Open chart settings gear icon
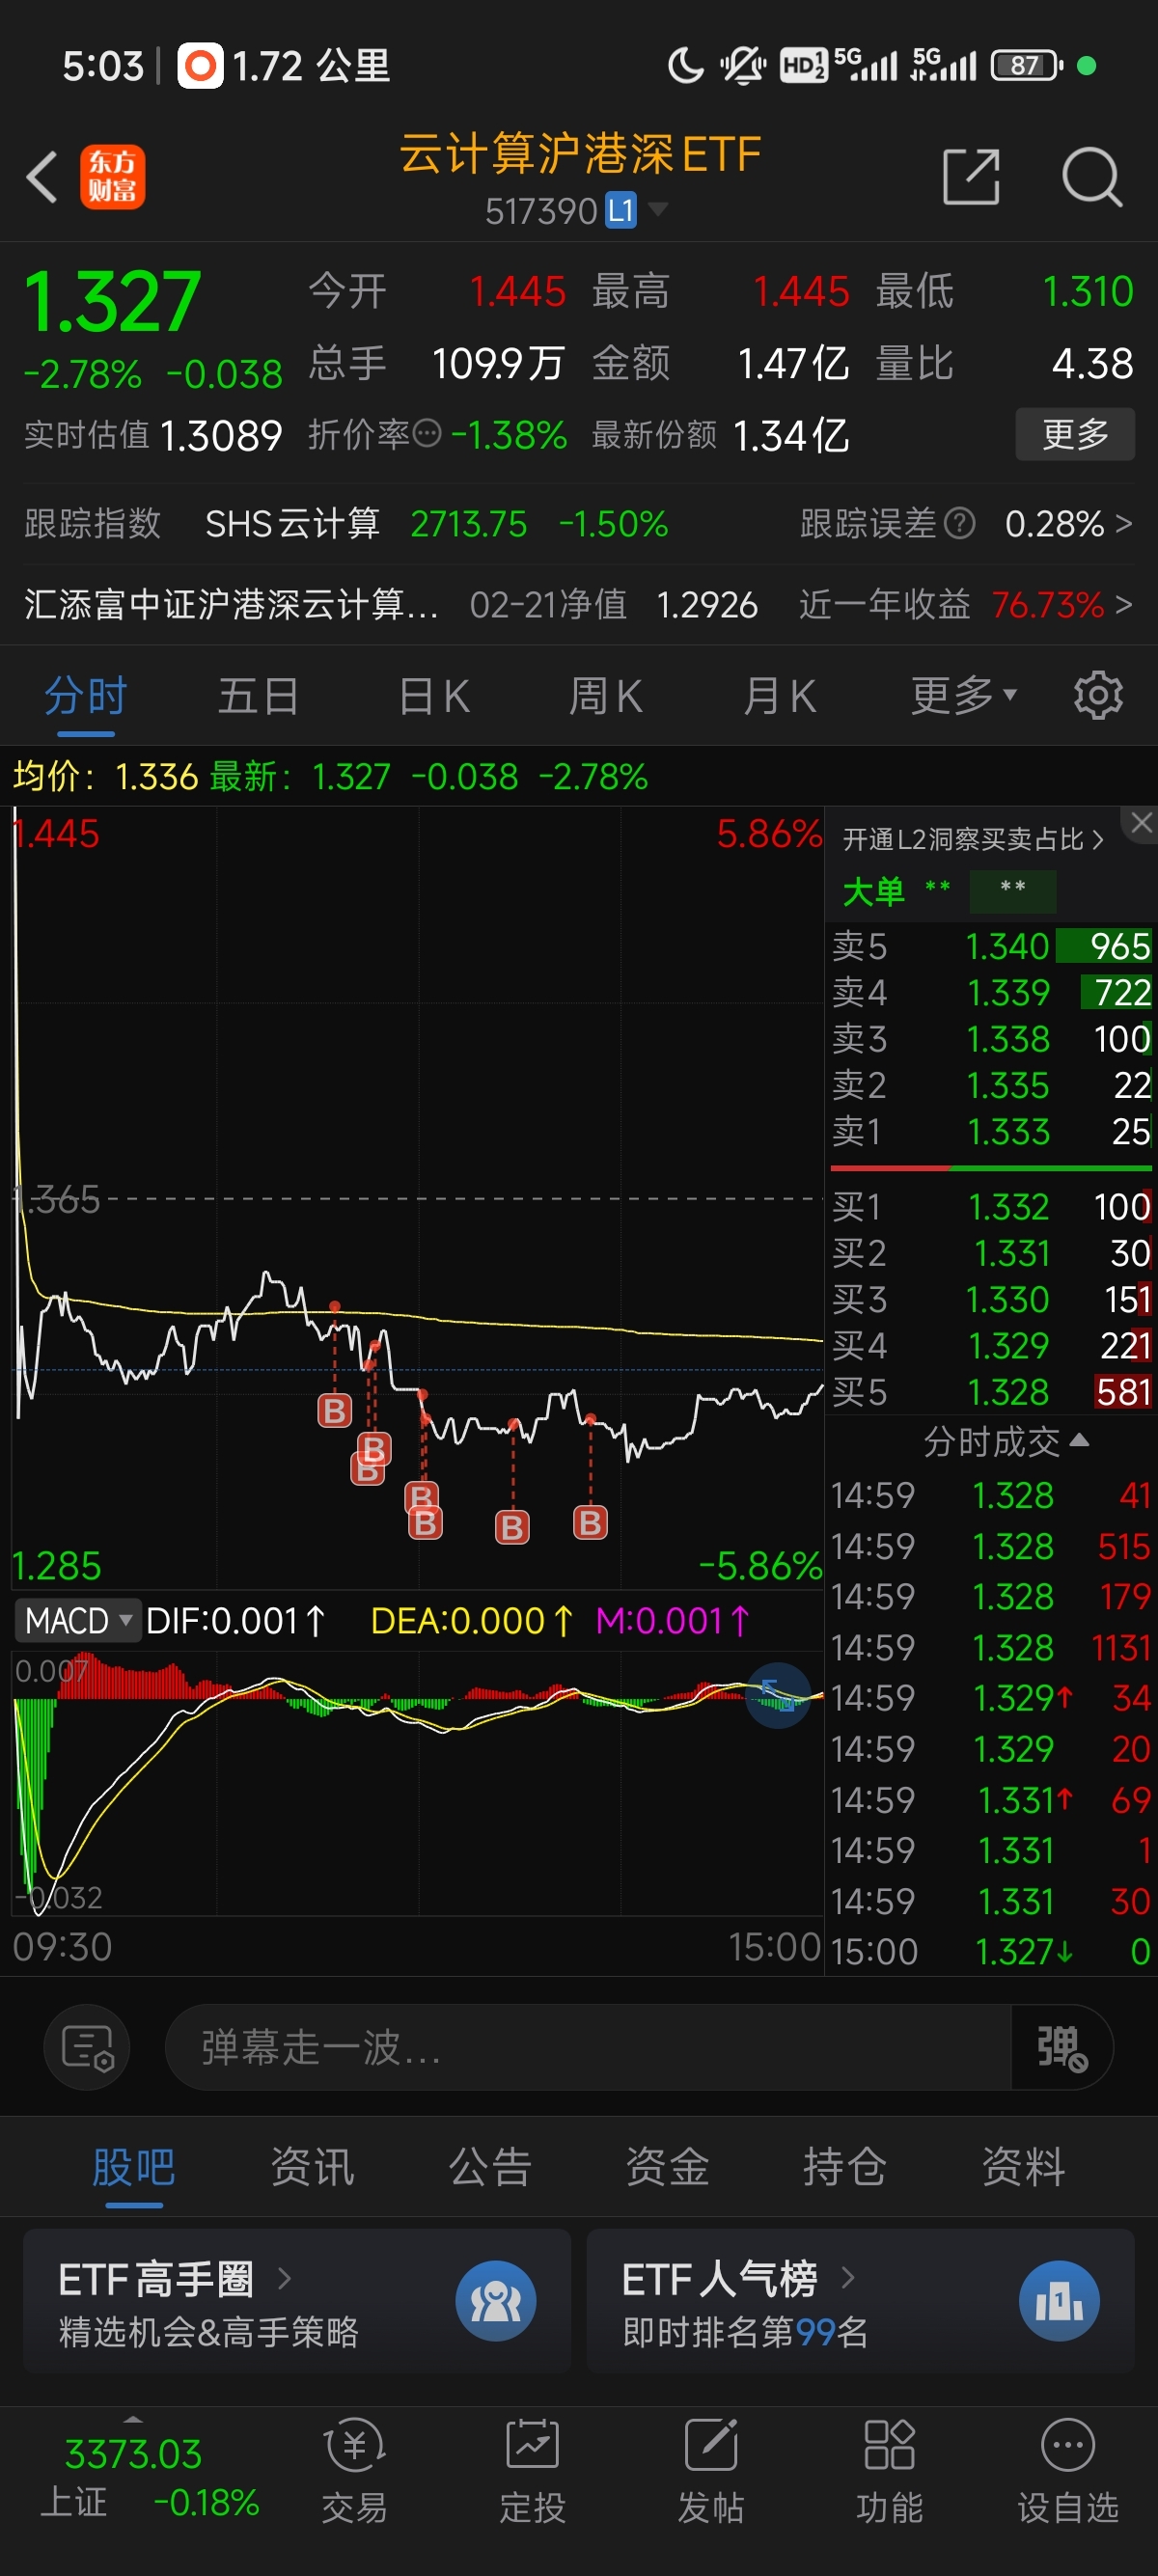The image size is (1158, 2576). pyautogui.click(x=1097, y=695)
